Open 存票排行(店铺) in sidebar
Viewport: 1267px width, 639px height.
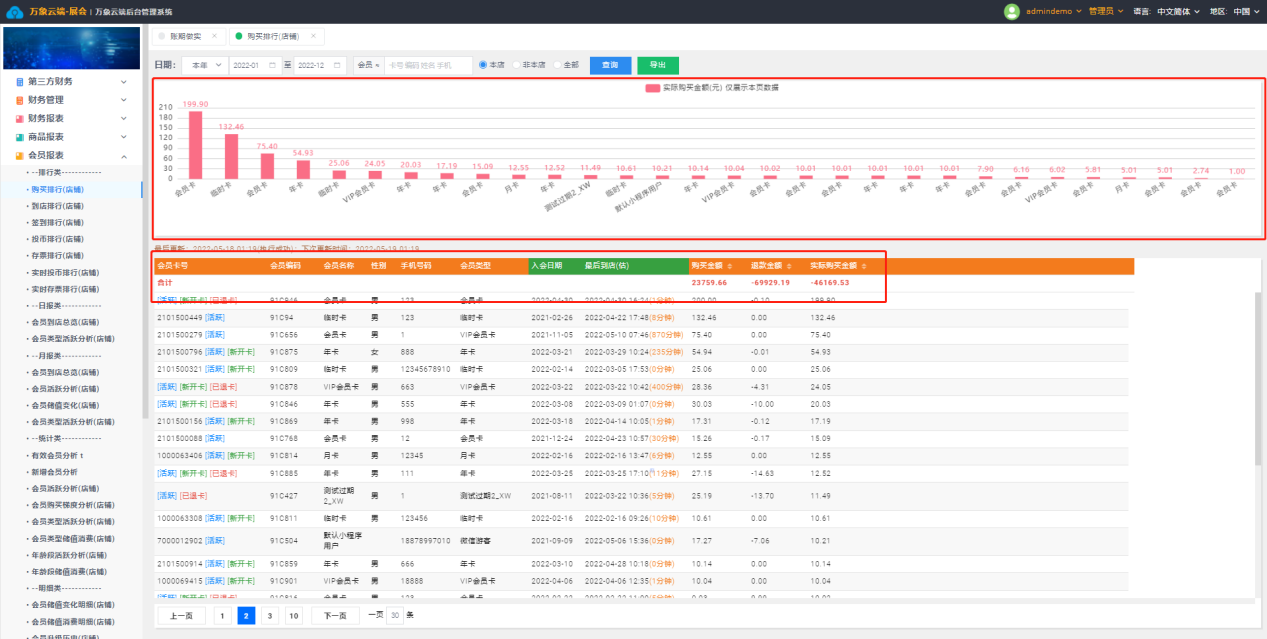(x=57, y=255)
